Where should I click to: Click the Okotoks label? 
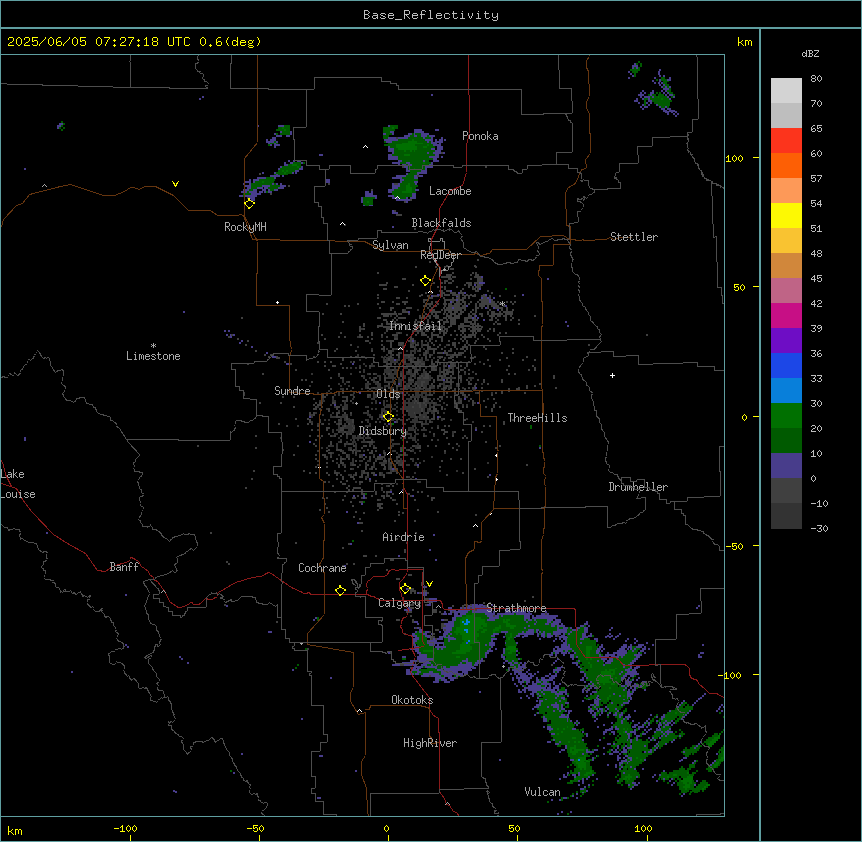[x=412, y=700]
